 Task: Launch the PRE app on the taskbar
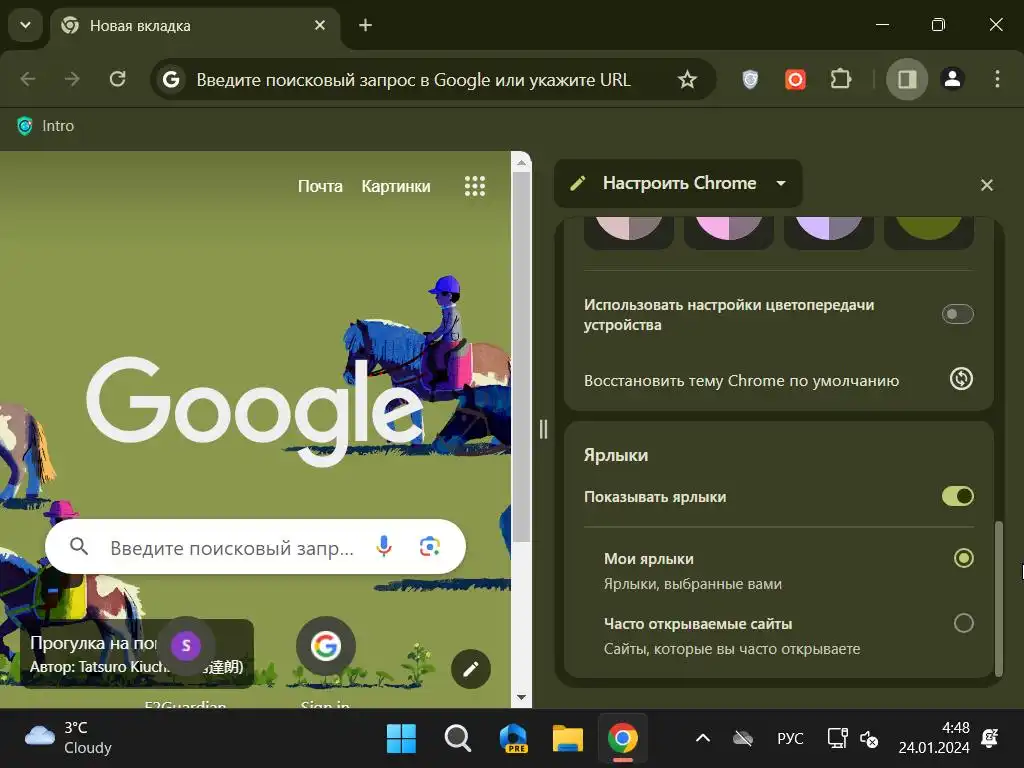(x=513, y=739)
